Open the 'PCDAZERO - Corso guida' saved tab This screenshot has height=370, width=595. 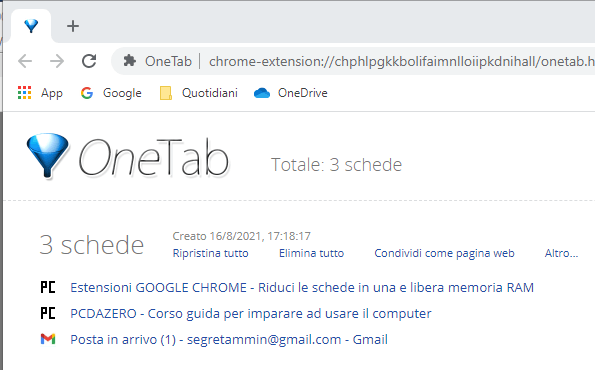pos(251,314)
